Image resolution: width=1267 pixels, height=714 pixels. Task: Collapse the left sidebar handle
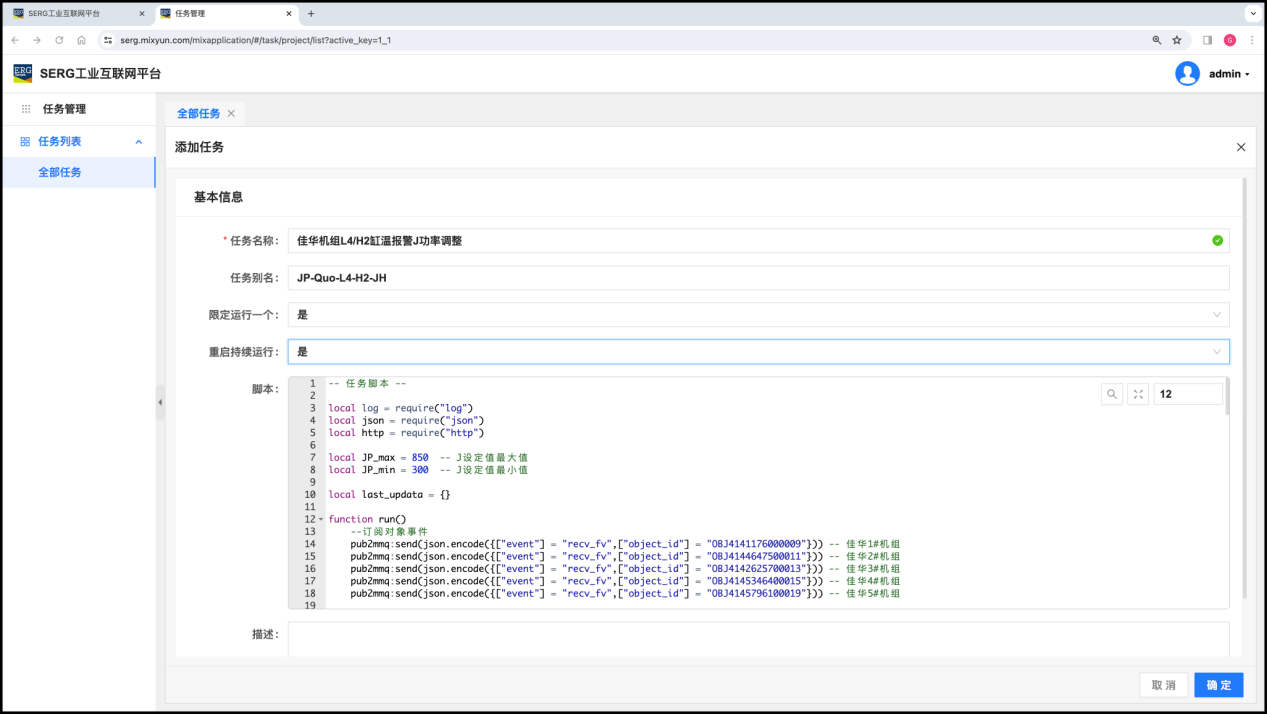tap(160, 402)
